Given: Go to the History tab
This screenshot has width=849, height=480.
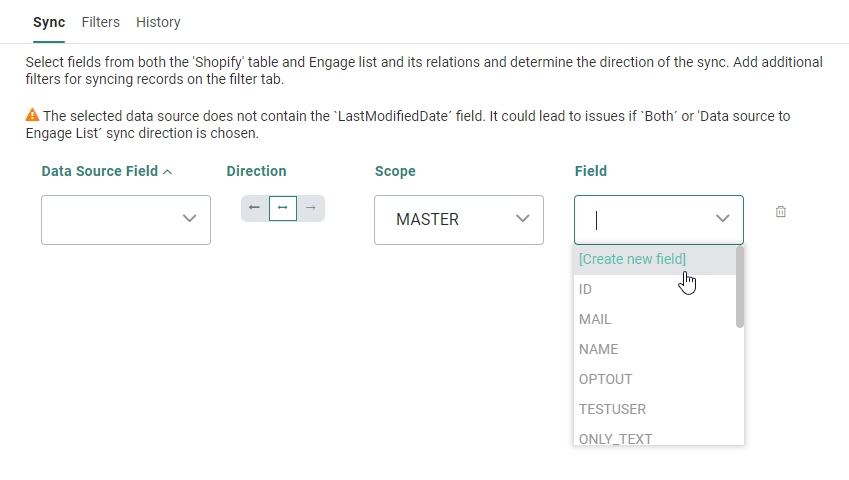Looking at the screenshot, I should point(158,22).
